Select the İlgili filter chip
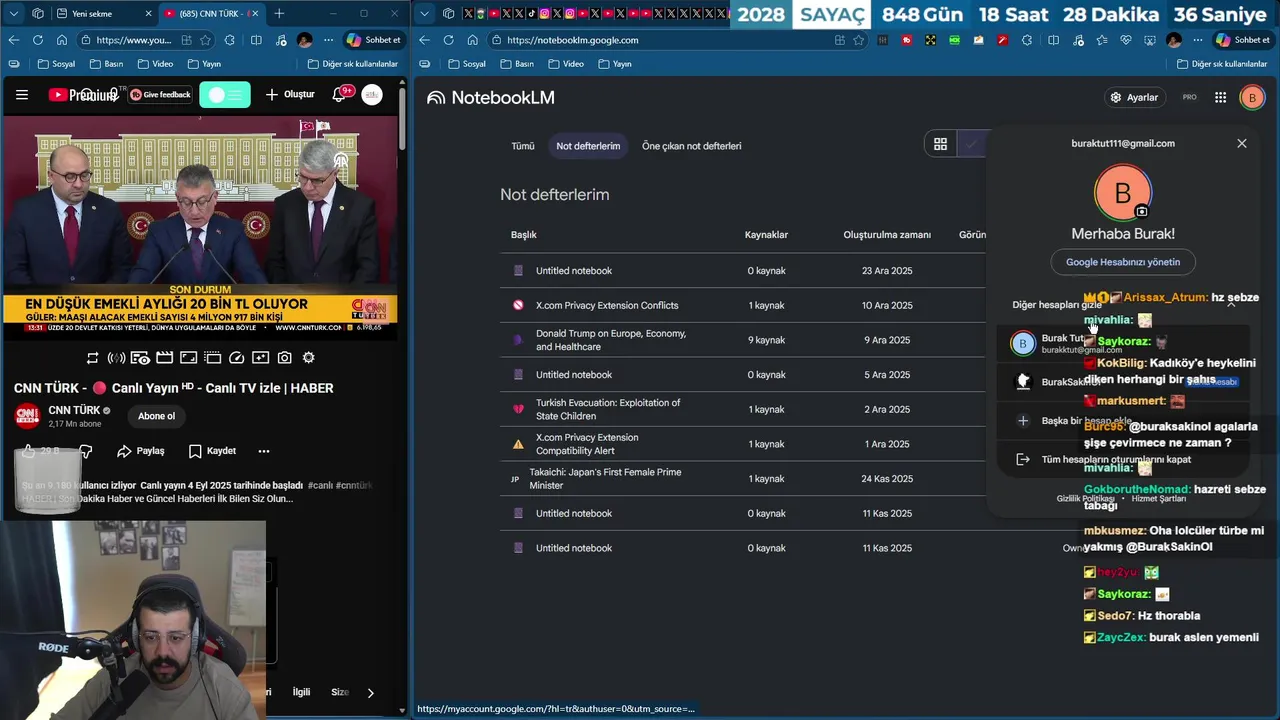The image size is (1280, 720). [301, 692]
